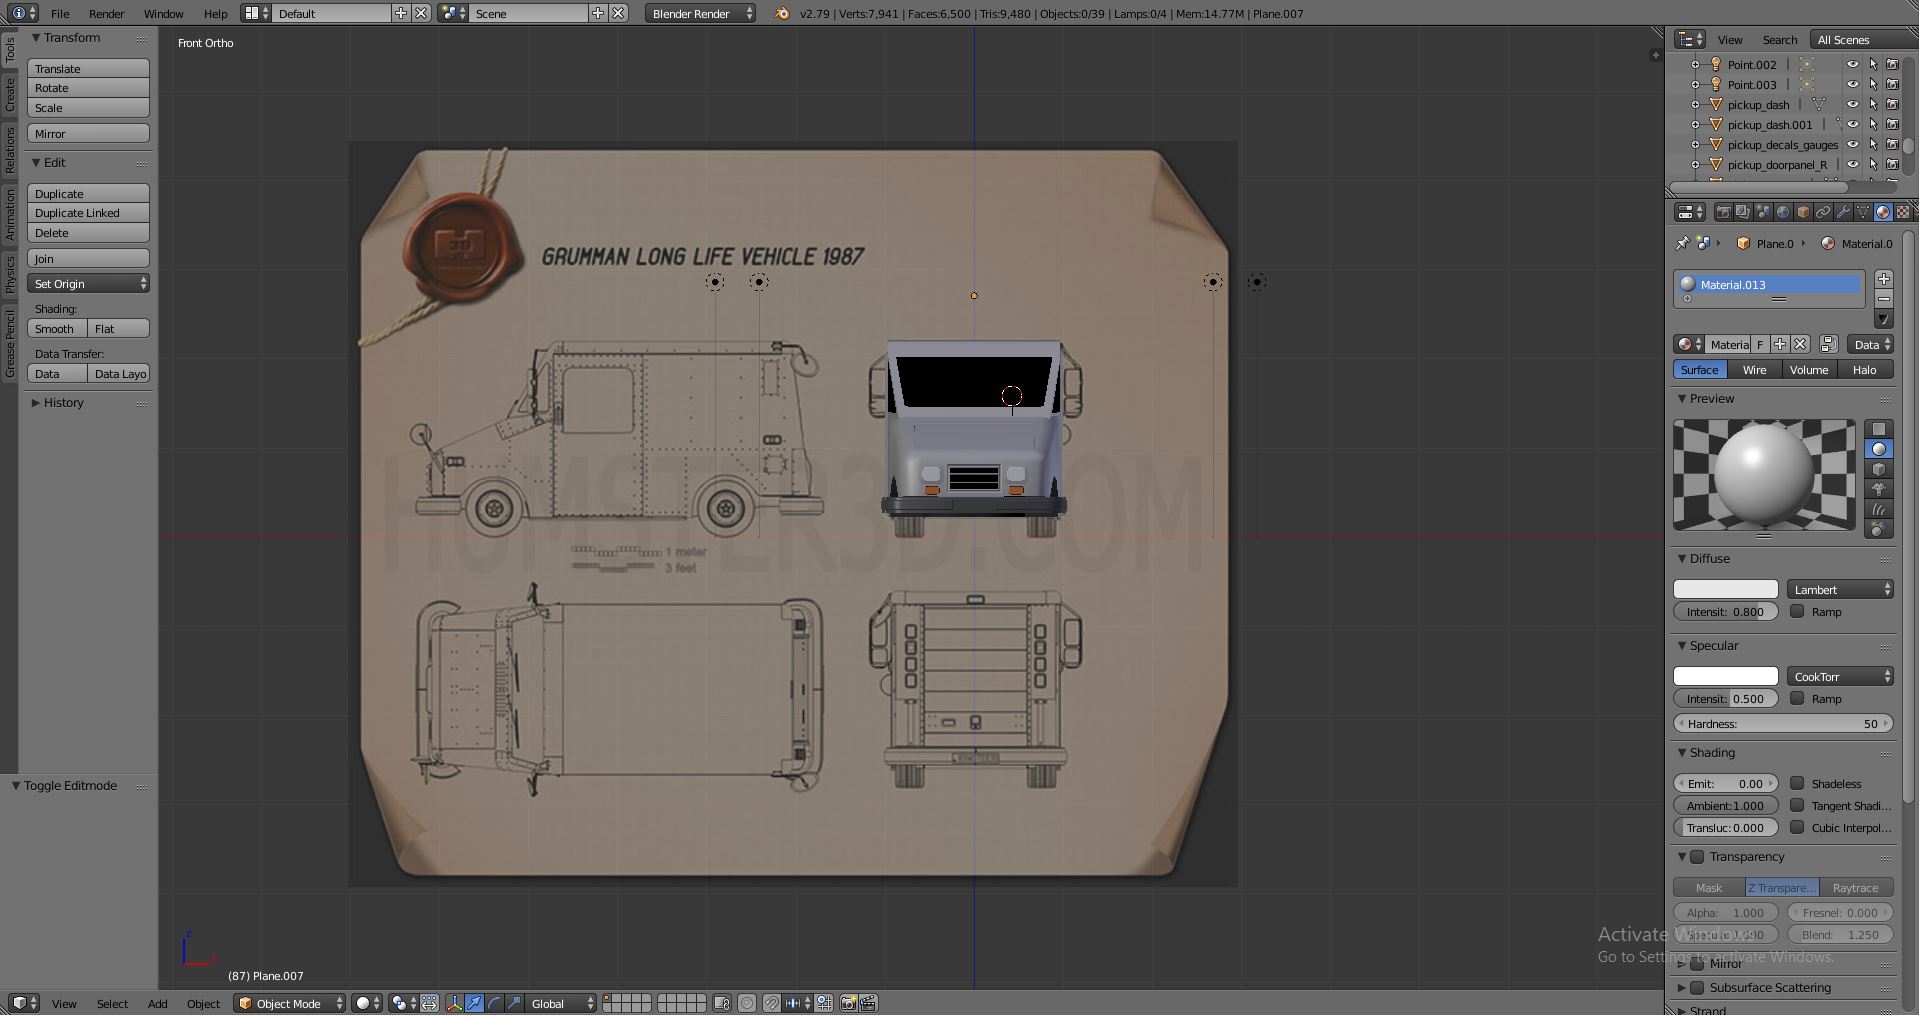Screen dimensions: 1919x1015
Task: Toggle visibility eye for pickup_dash
Action: click(x=1852, y=104)
